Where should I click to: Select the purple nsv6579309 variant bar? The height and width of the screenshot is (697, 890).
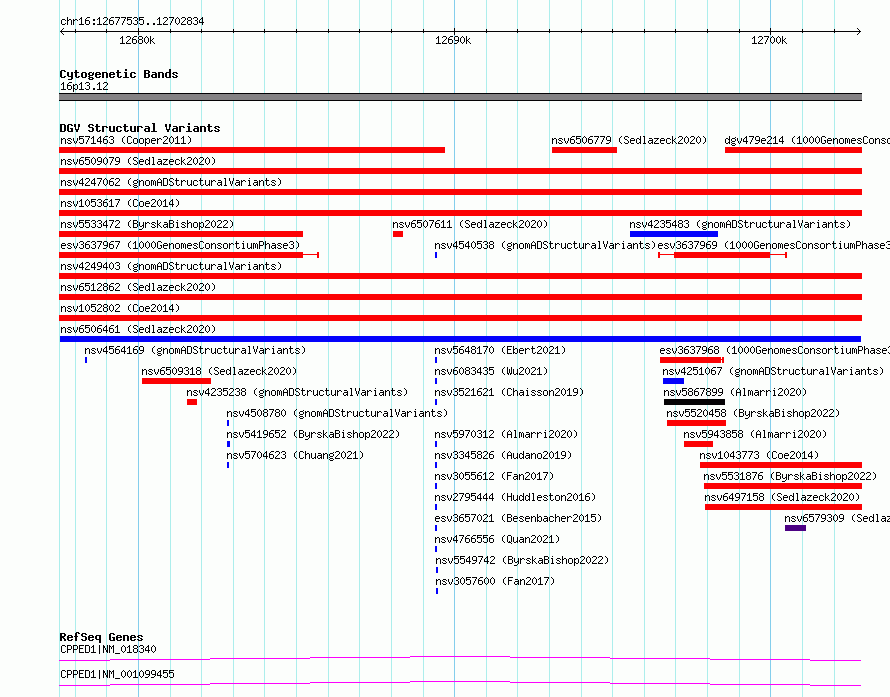[795, 528]
